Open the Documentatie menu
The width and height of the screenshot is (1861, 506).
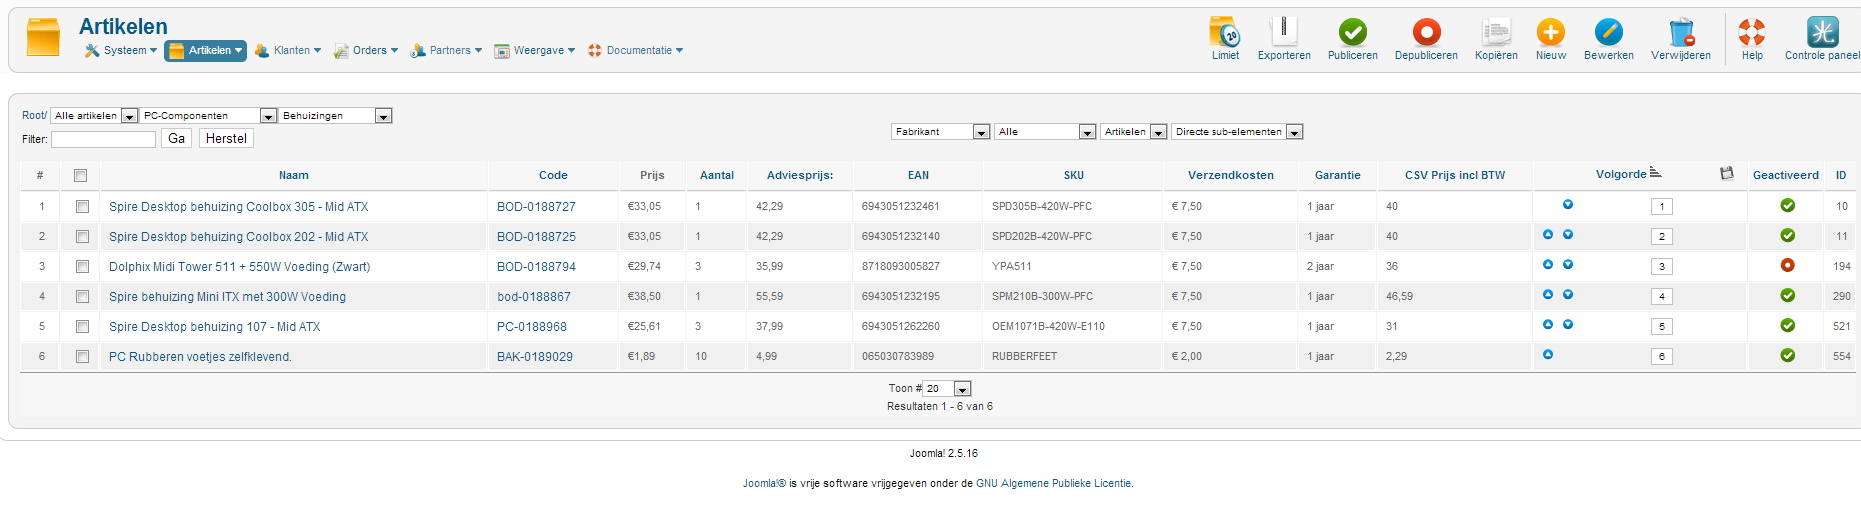(635, 50)
